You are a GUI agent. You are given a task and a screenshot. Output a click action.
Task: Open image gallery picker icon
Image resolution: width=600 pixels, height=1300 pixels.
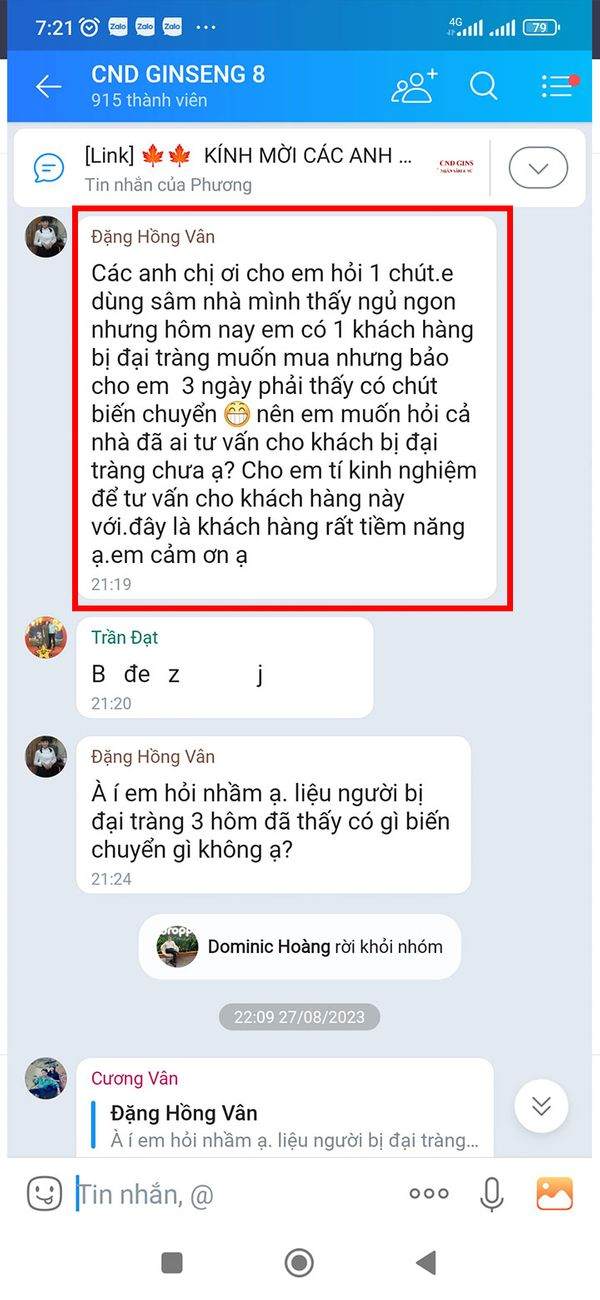tap(554, 1193)
